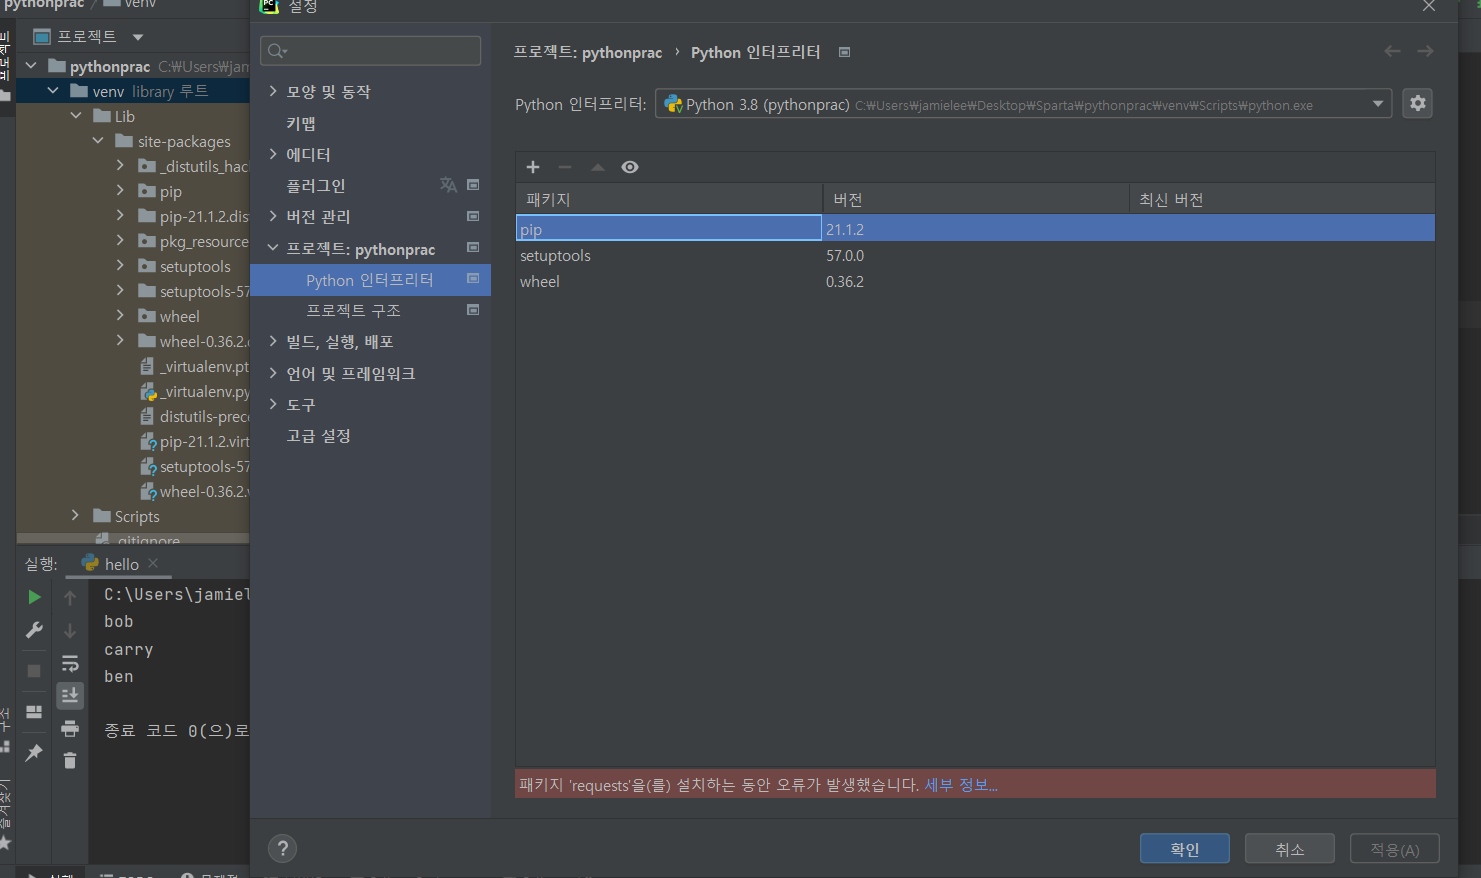Screen dimensions: 1481x878
Task: Select the setuptools folder in project tree
Action: 195,266
